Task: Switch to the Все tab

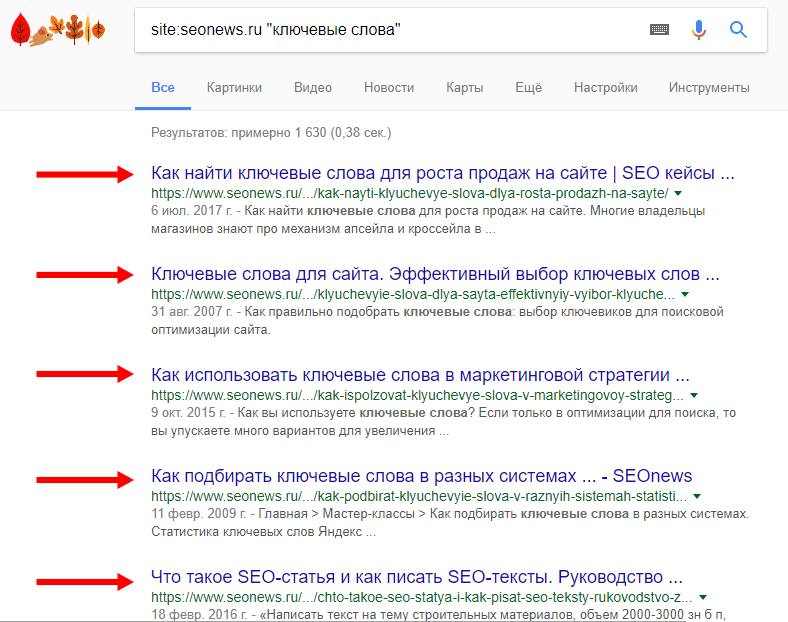Action: point(163,87)
